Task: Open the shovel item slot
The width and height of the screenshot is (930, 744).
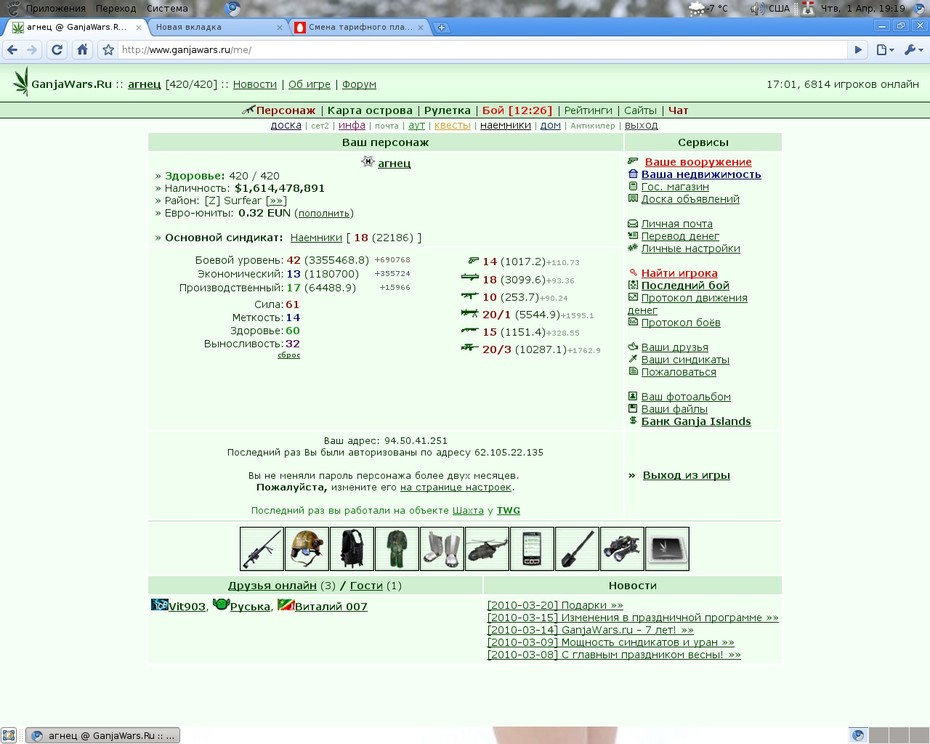Action: (x=577, y=549)
